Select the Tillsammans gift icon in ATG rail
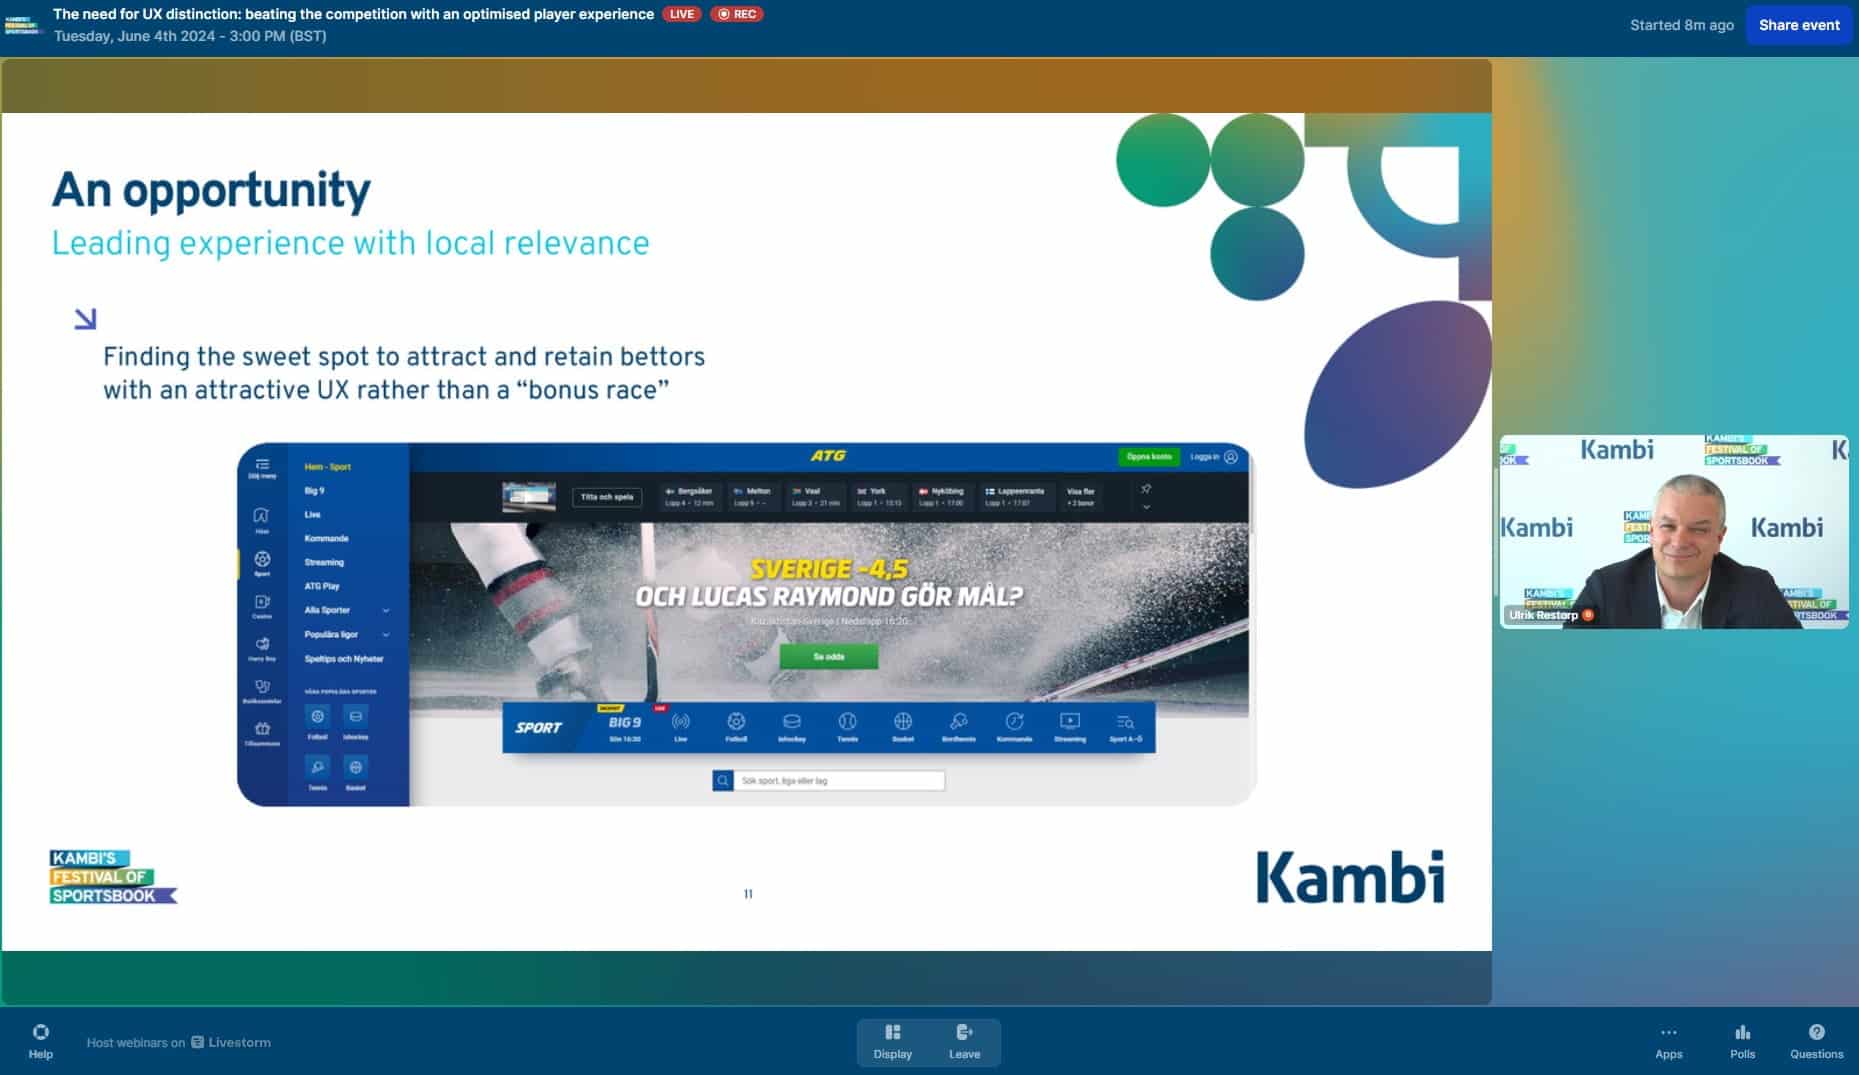The width and height of the screenshot is (1859, 1075). (262, 731)
